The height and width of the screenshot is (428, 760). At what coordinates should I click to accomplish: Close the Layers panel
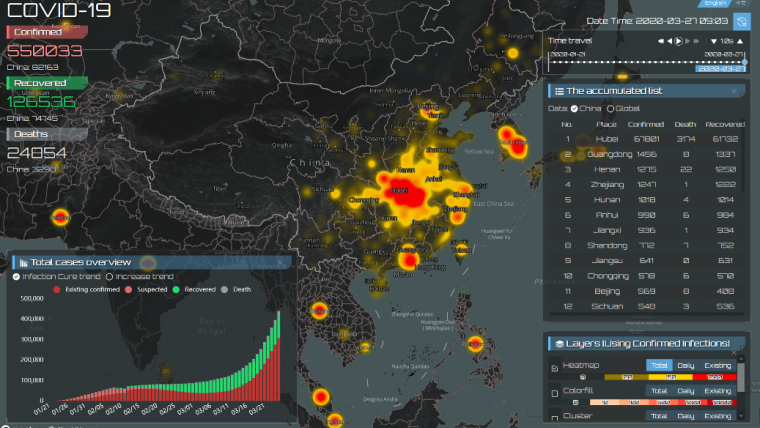[734, 352]
